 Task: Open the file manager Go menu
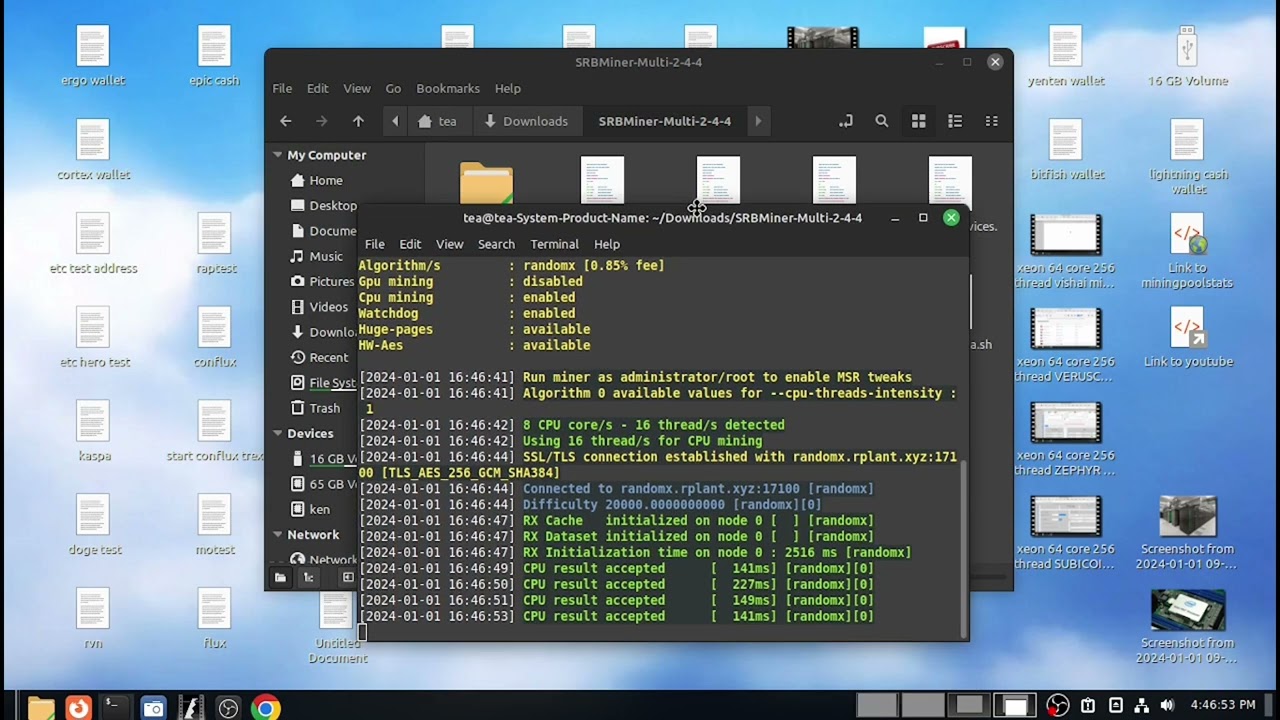393,88
